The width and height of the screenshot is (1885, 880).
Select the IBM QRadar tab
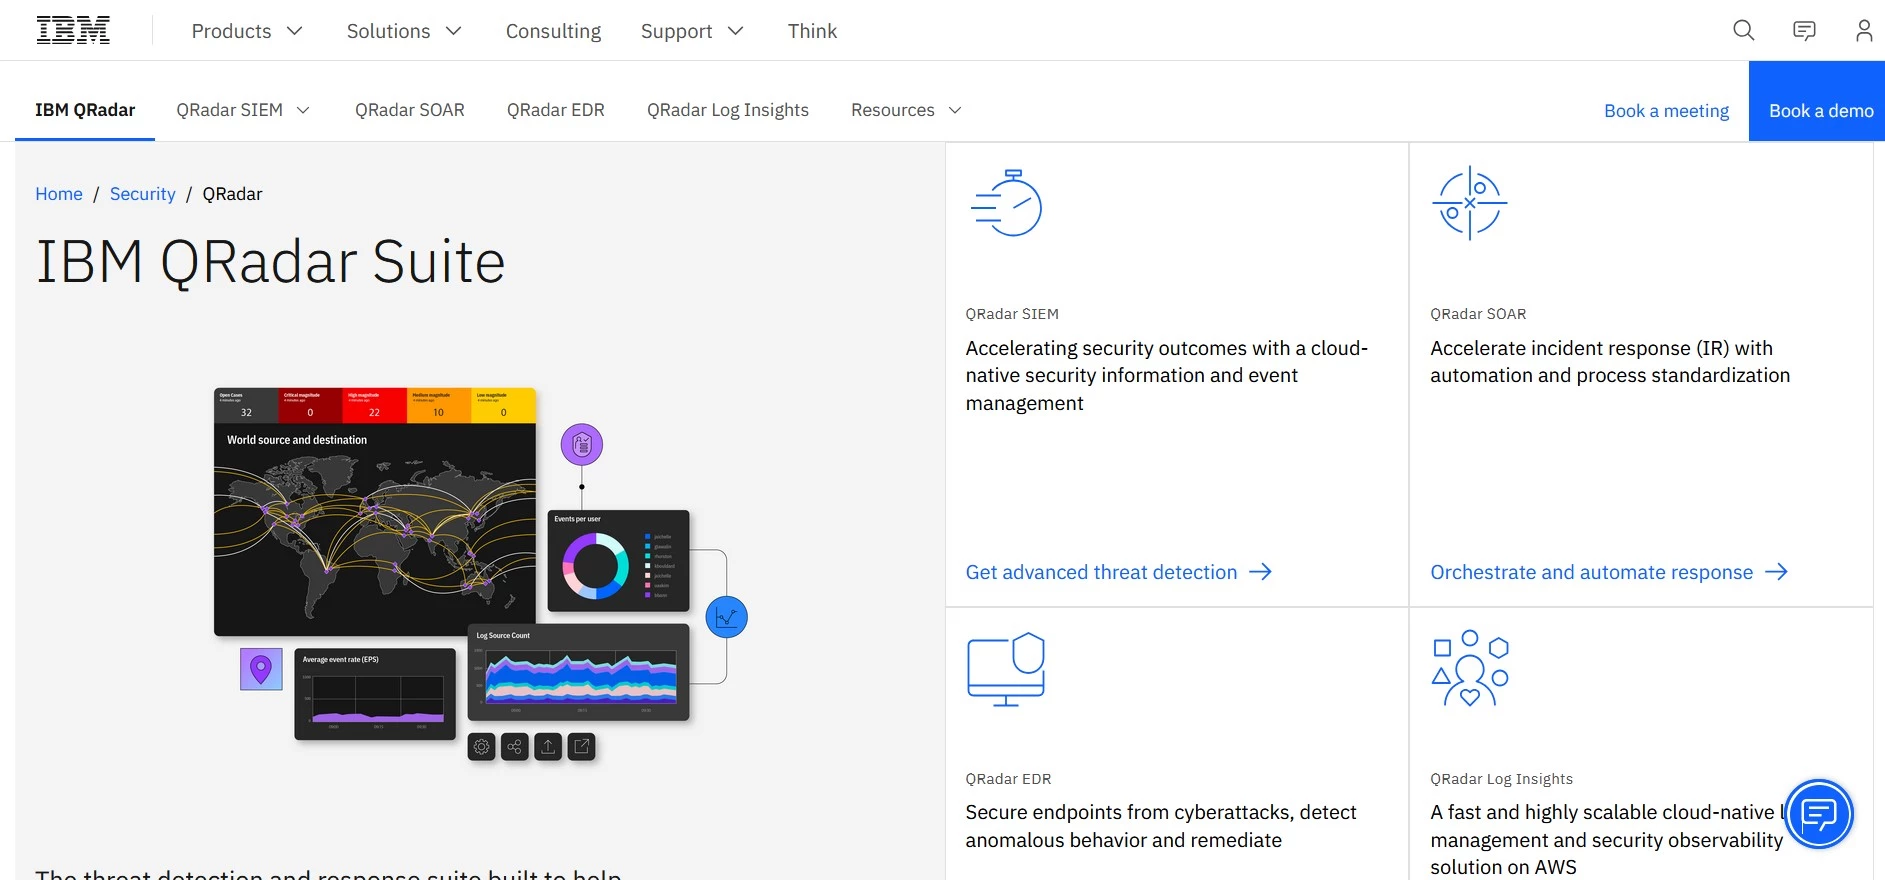tap(85, 110)
